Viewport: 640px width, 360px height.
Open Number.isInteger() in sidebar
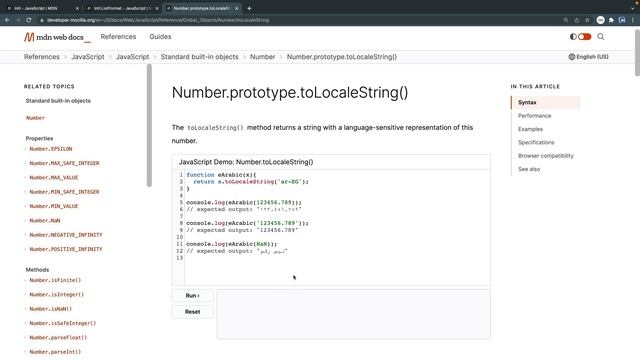56,294
